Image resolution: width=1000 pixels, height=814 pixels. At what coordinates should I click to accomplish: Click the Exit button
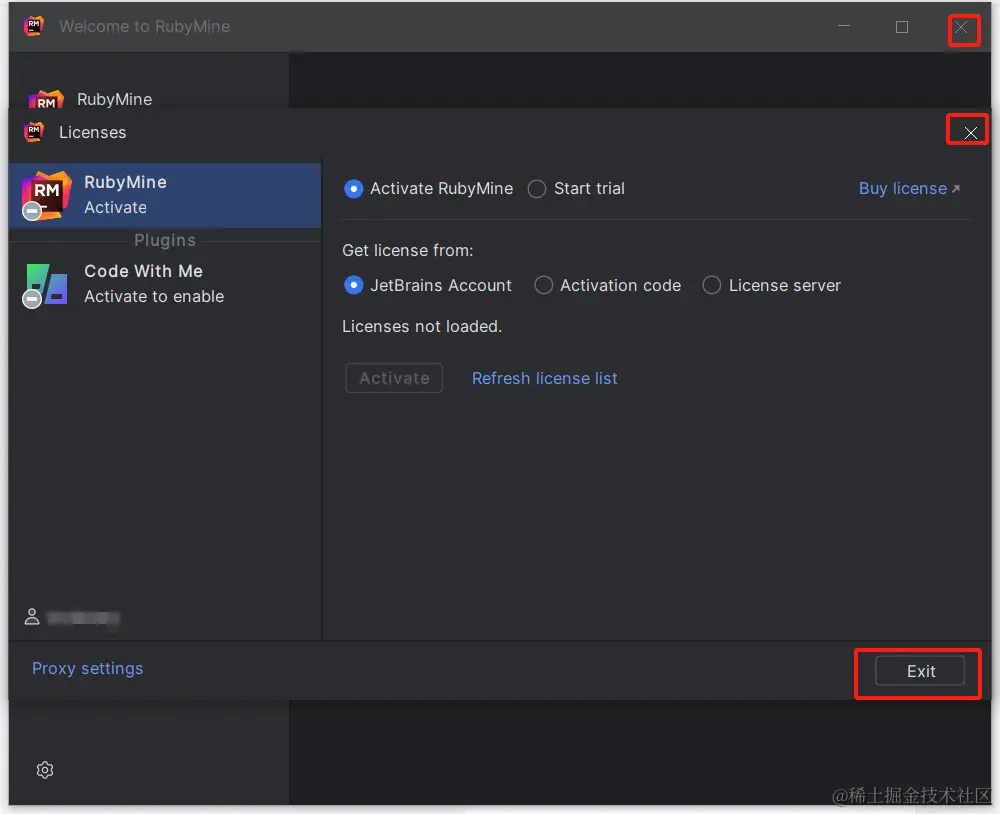(x=920, y=671)
